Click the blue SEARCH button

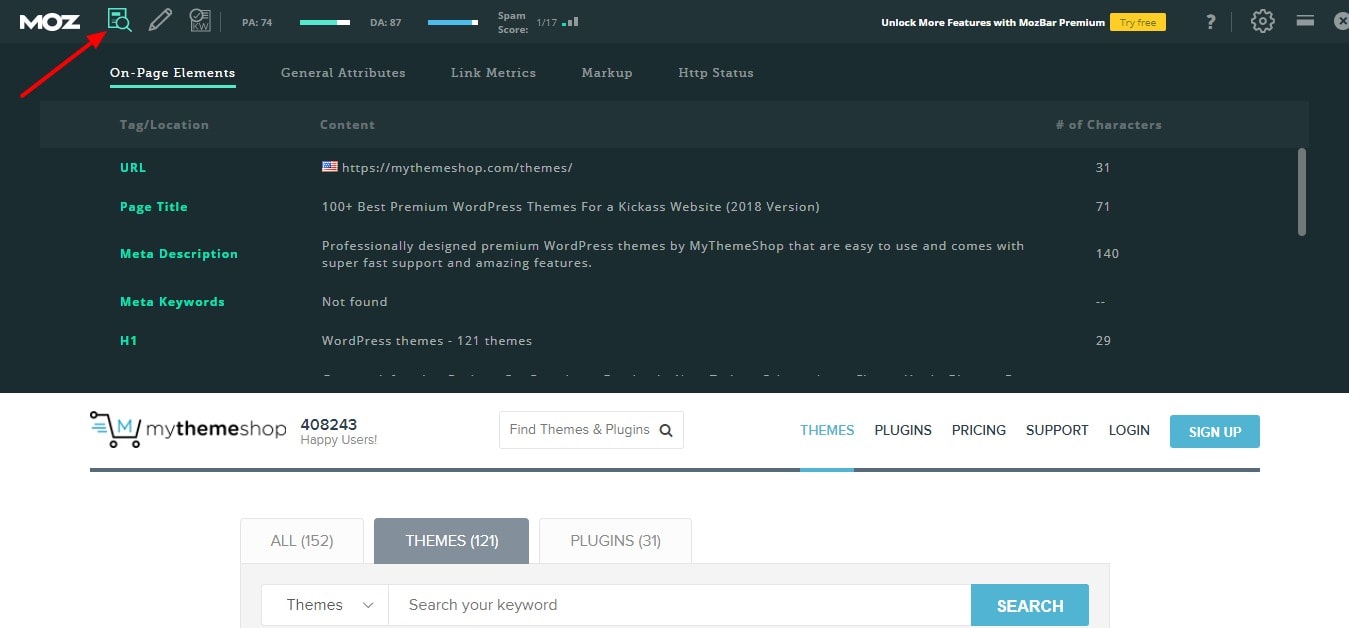(1030, 605)
